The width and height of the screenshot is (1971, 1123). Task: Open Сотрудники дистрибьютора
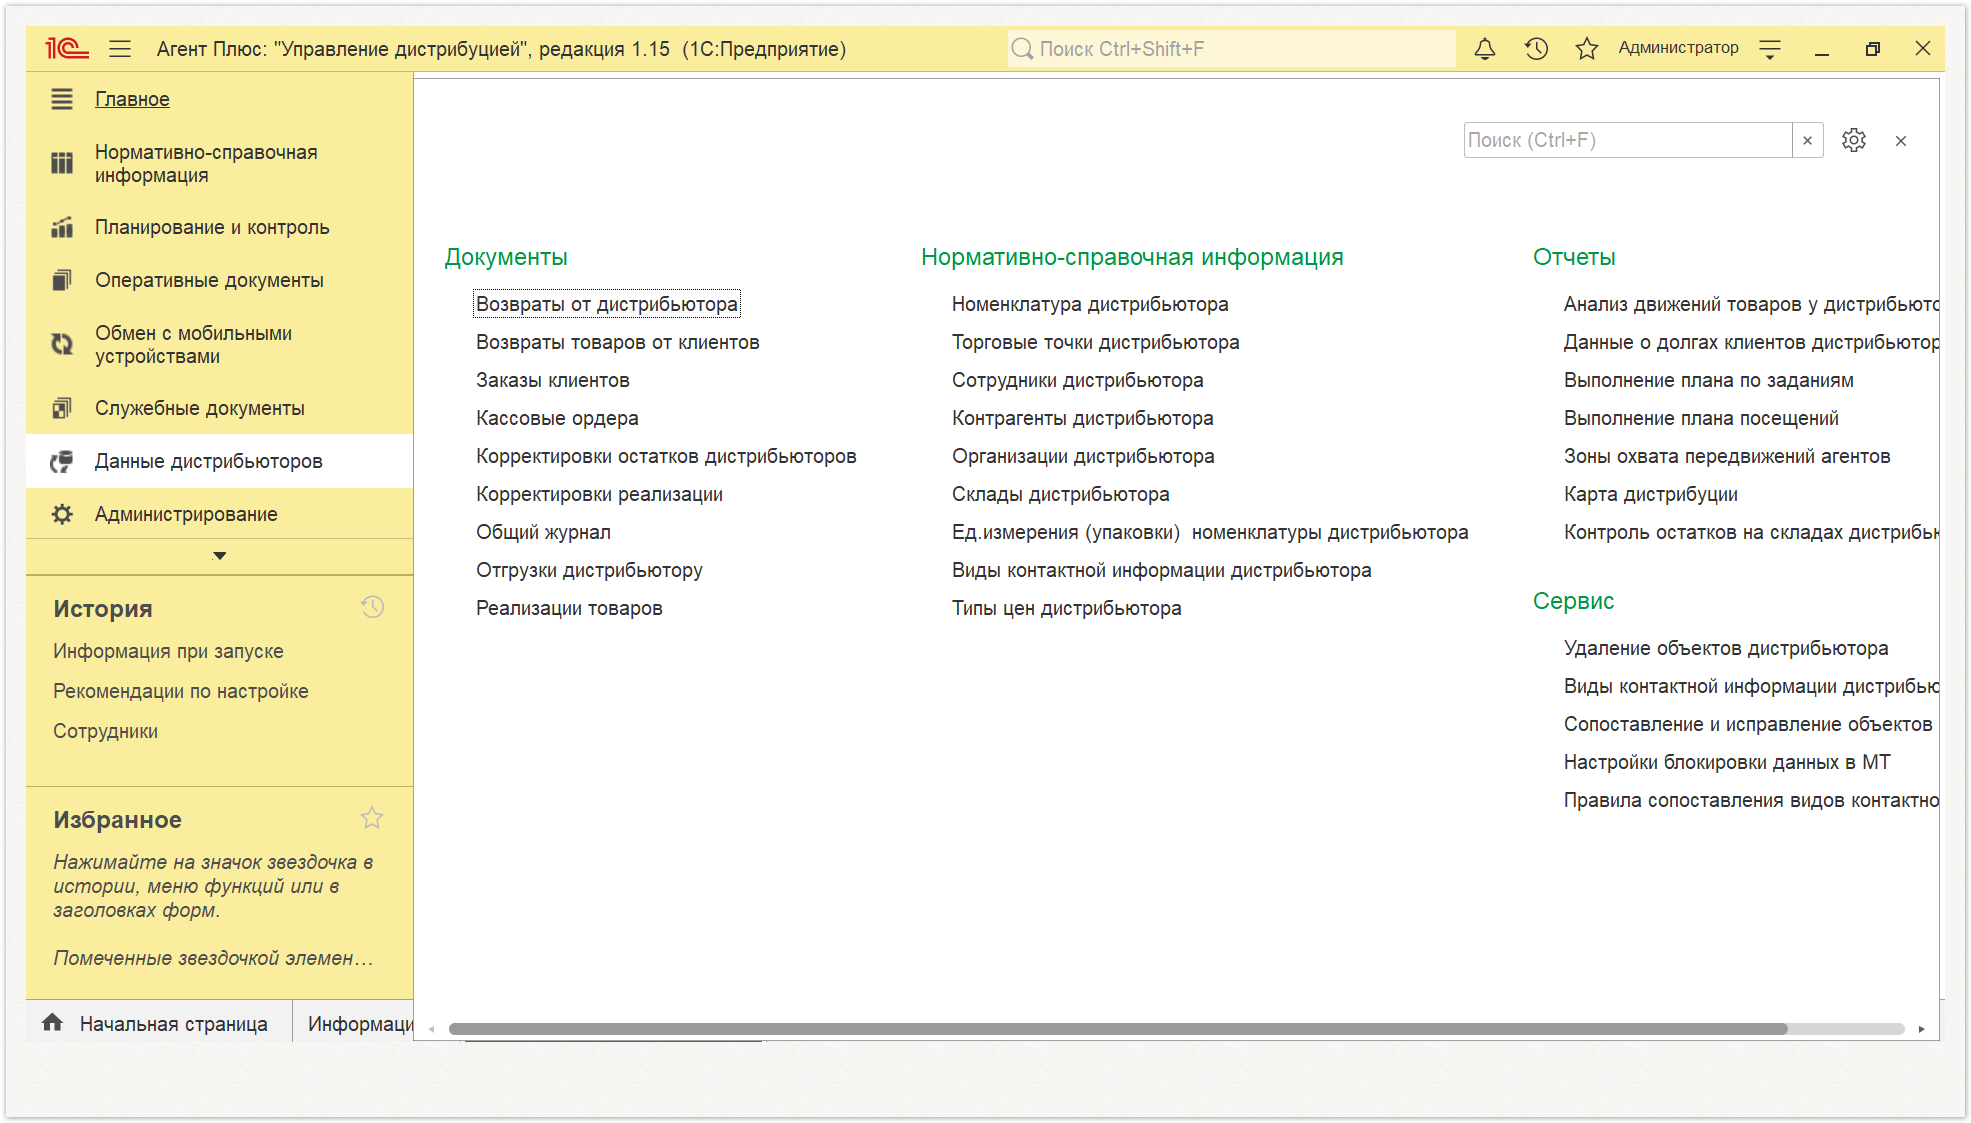(1077, 380)
